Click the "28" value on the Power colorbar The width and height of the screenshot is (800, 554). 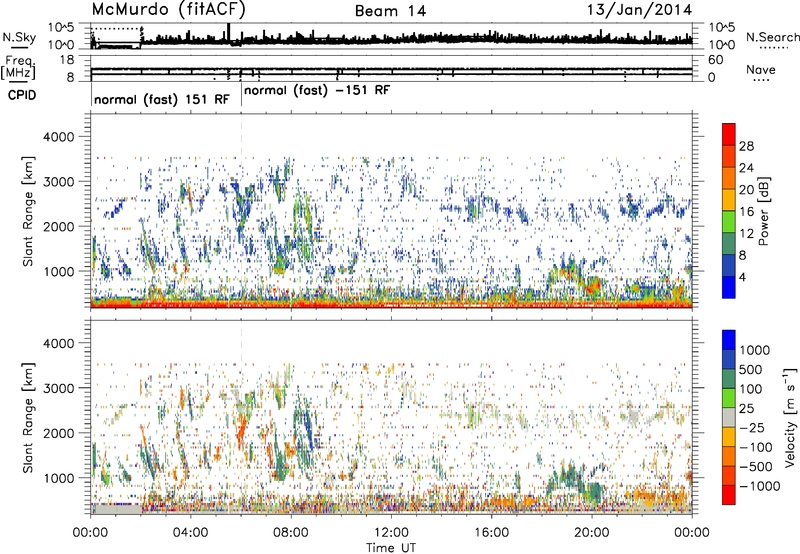click(746, 146)
